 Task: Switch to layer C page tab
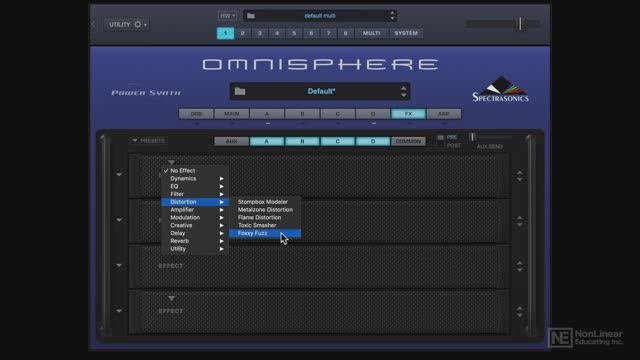click(338, 114)
